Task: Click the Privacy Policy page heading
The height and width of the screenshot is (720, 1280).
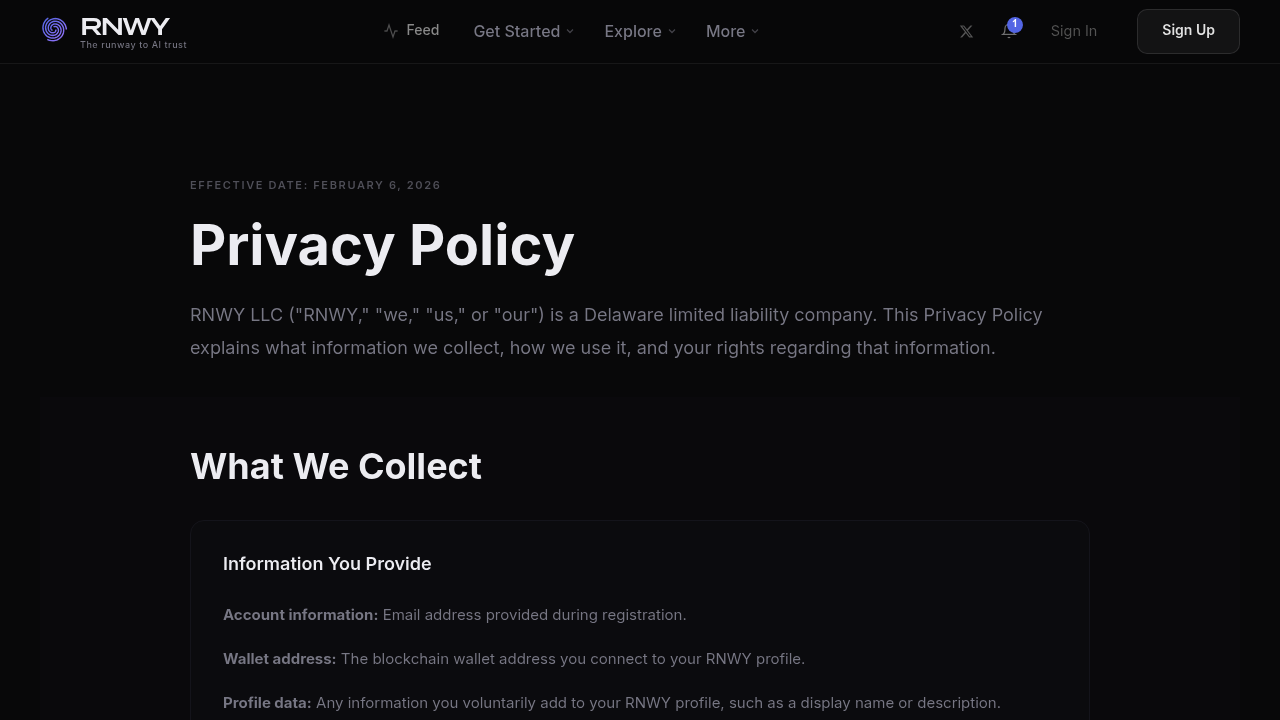Action: pyautogui.click(x=382, y=245)
